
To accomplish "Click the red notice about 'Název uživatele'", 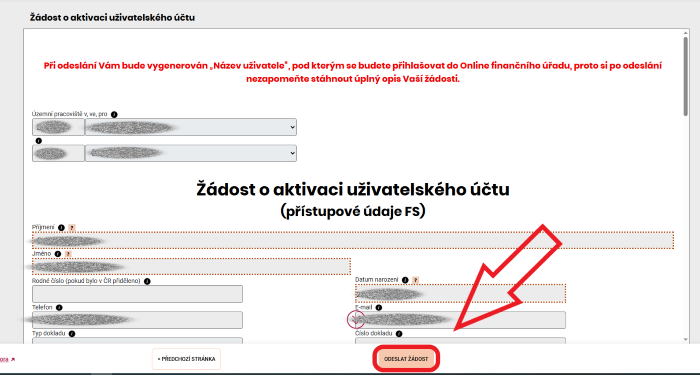I will [353, 72].
